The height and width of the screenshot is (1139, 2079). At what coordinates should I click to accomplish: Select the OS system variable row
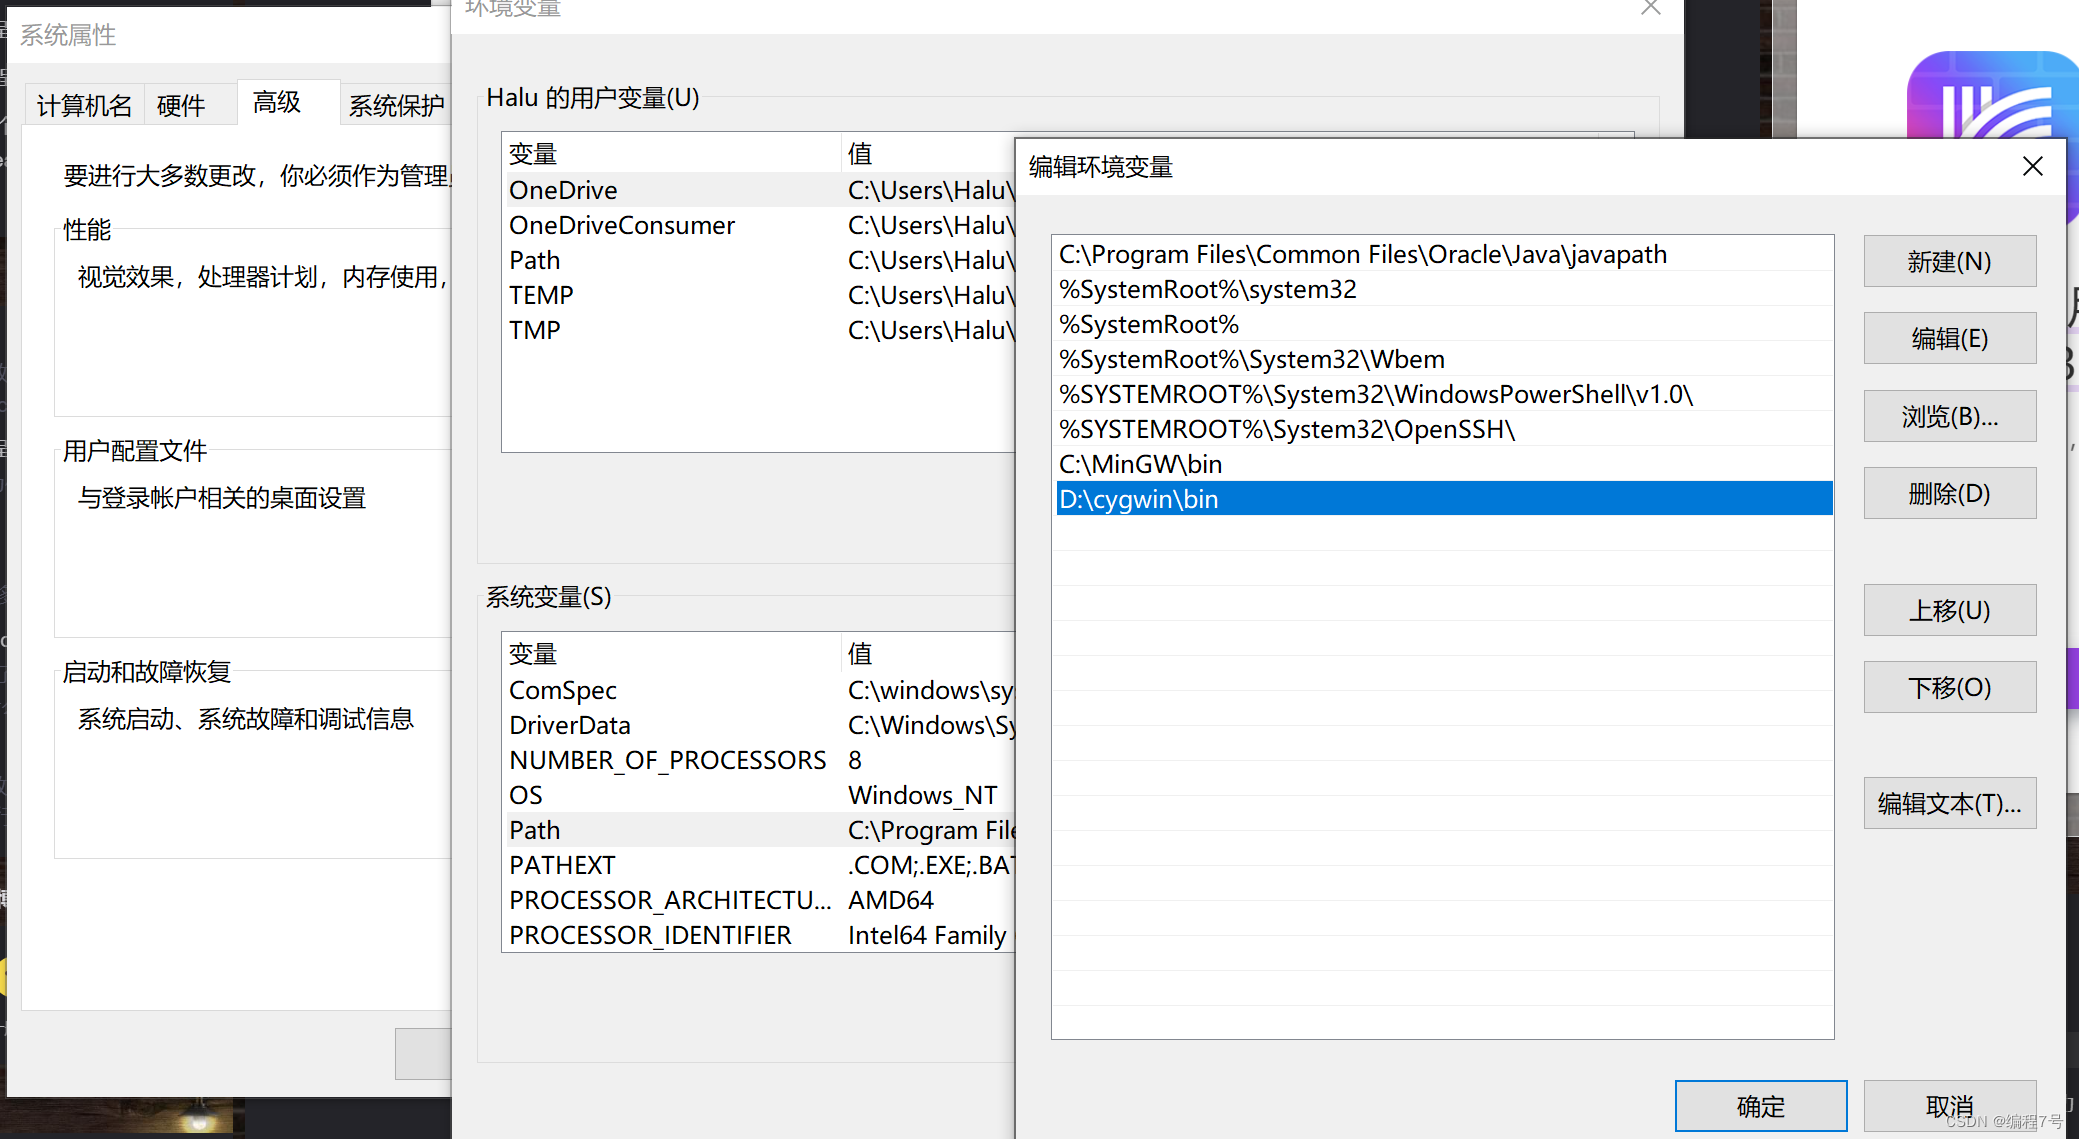[x=760, y=795]
